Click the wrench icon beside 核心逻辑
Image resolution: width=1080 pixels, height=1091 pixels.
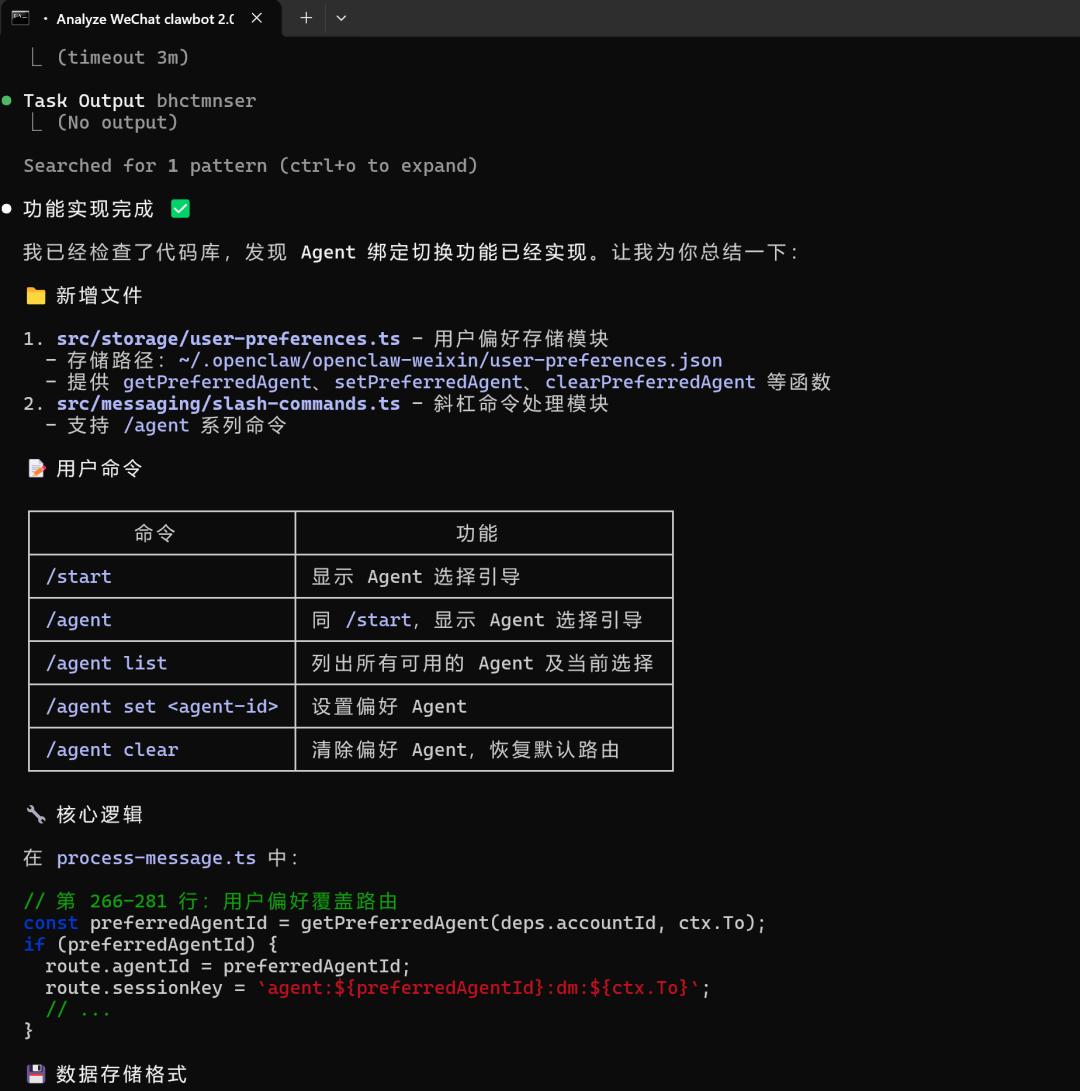coord(36,814)
